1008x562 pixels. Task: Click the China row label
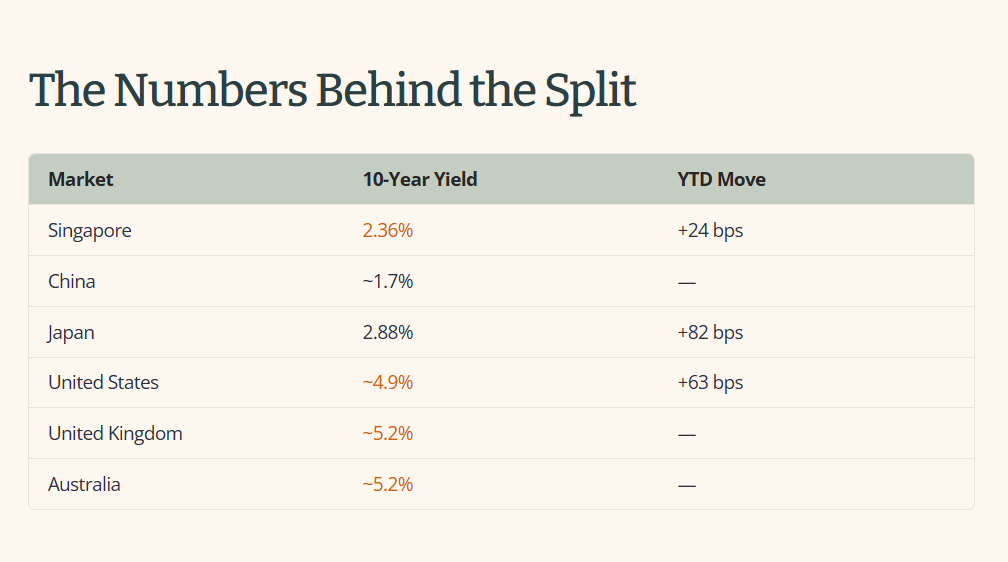tap(71, 281)
